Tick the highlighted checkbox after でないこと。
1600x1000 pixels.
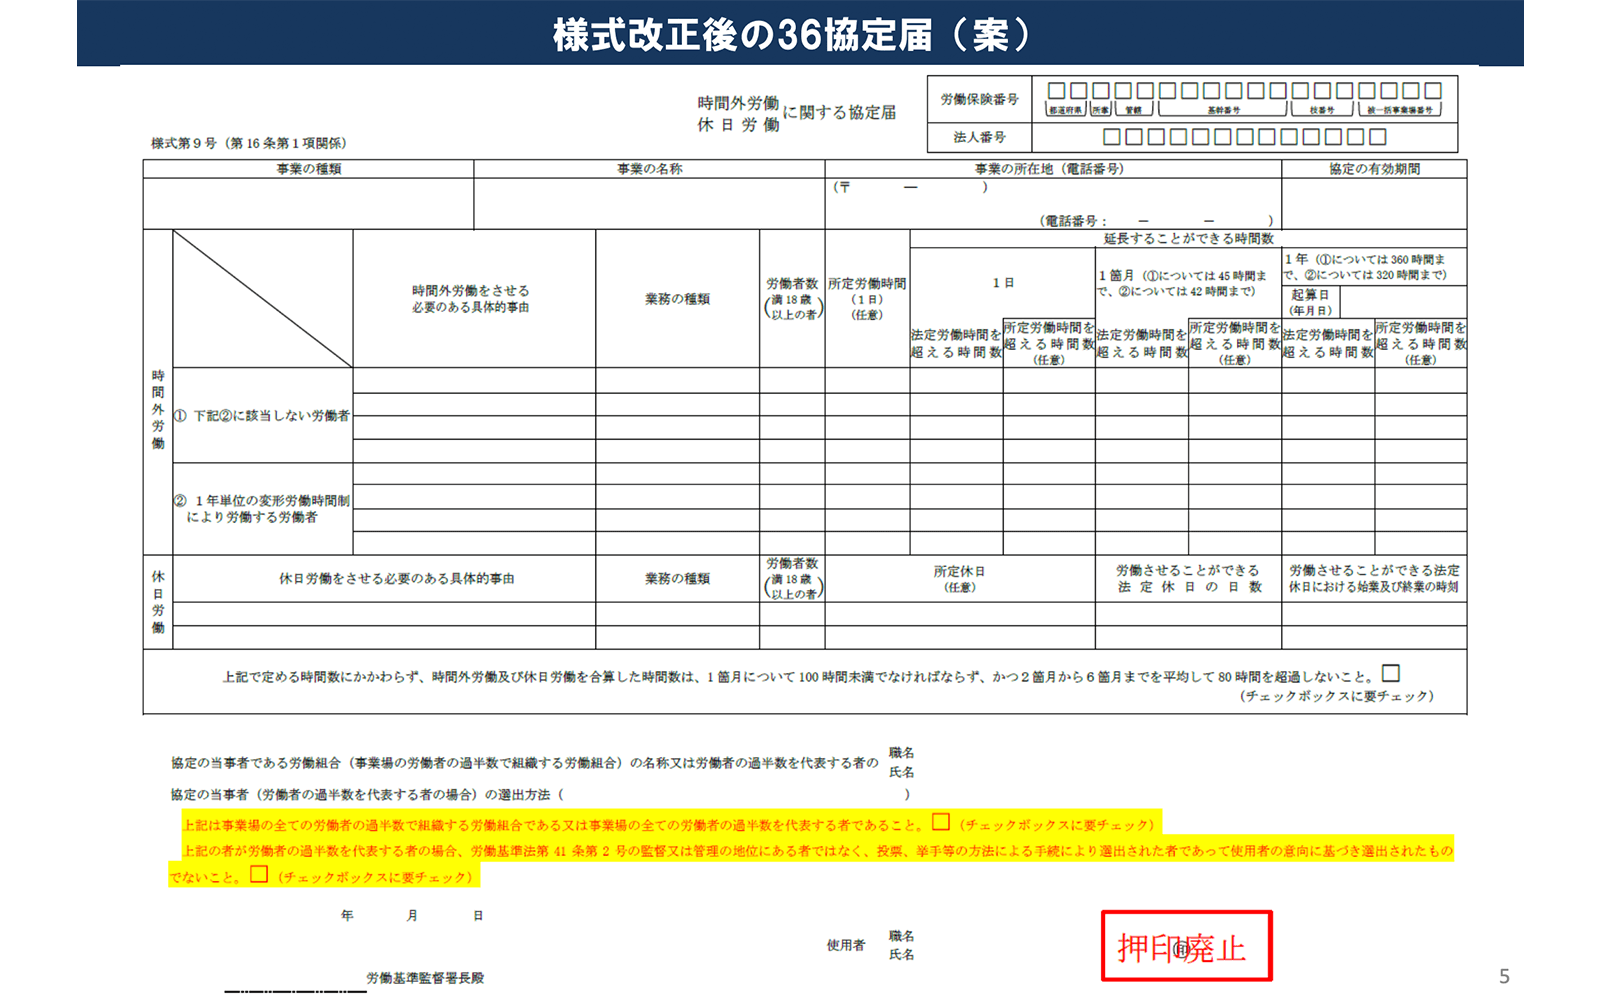259,873
